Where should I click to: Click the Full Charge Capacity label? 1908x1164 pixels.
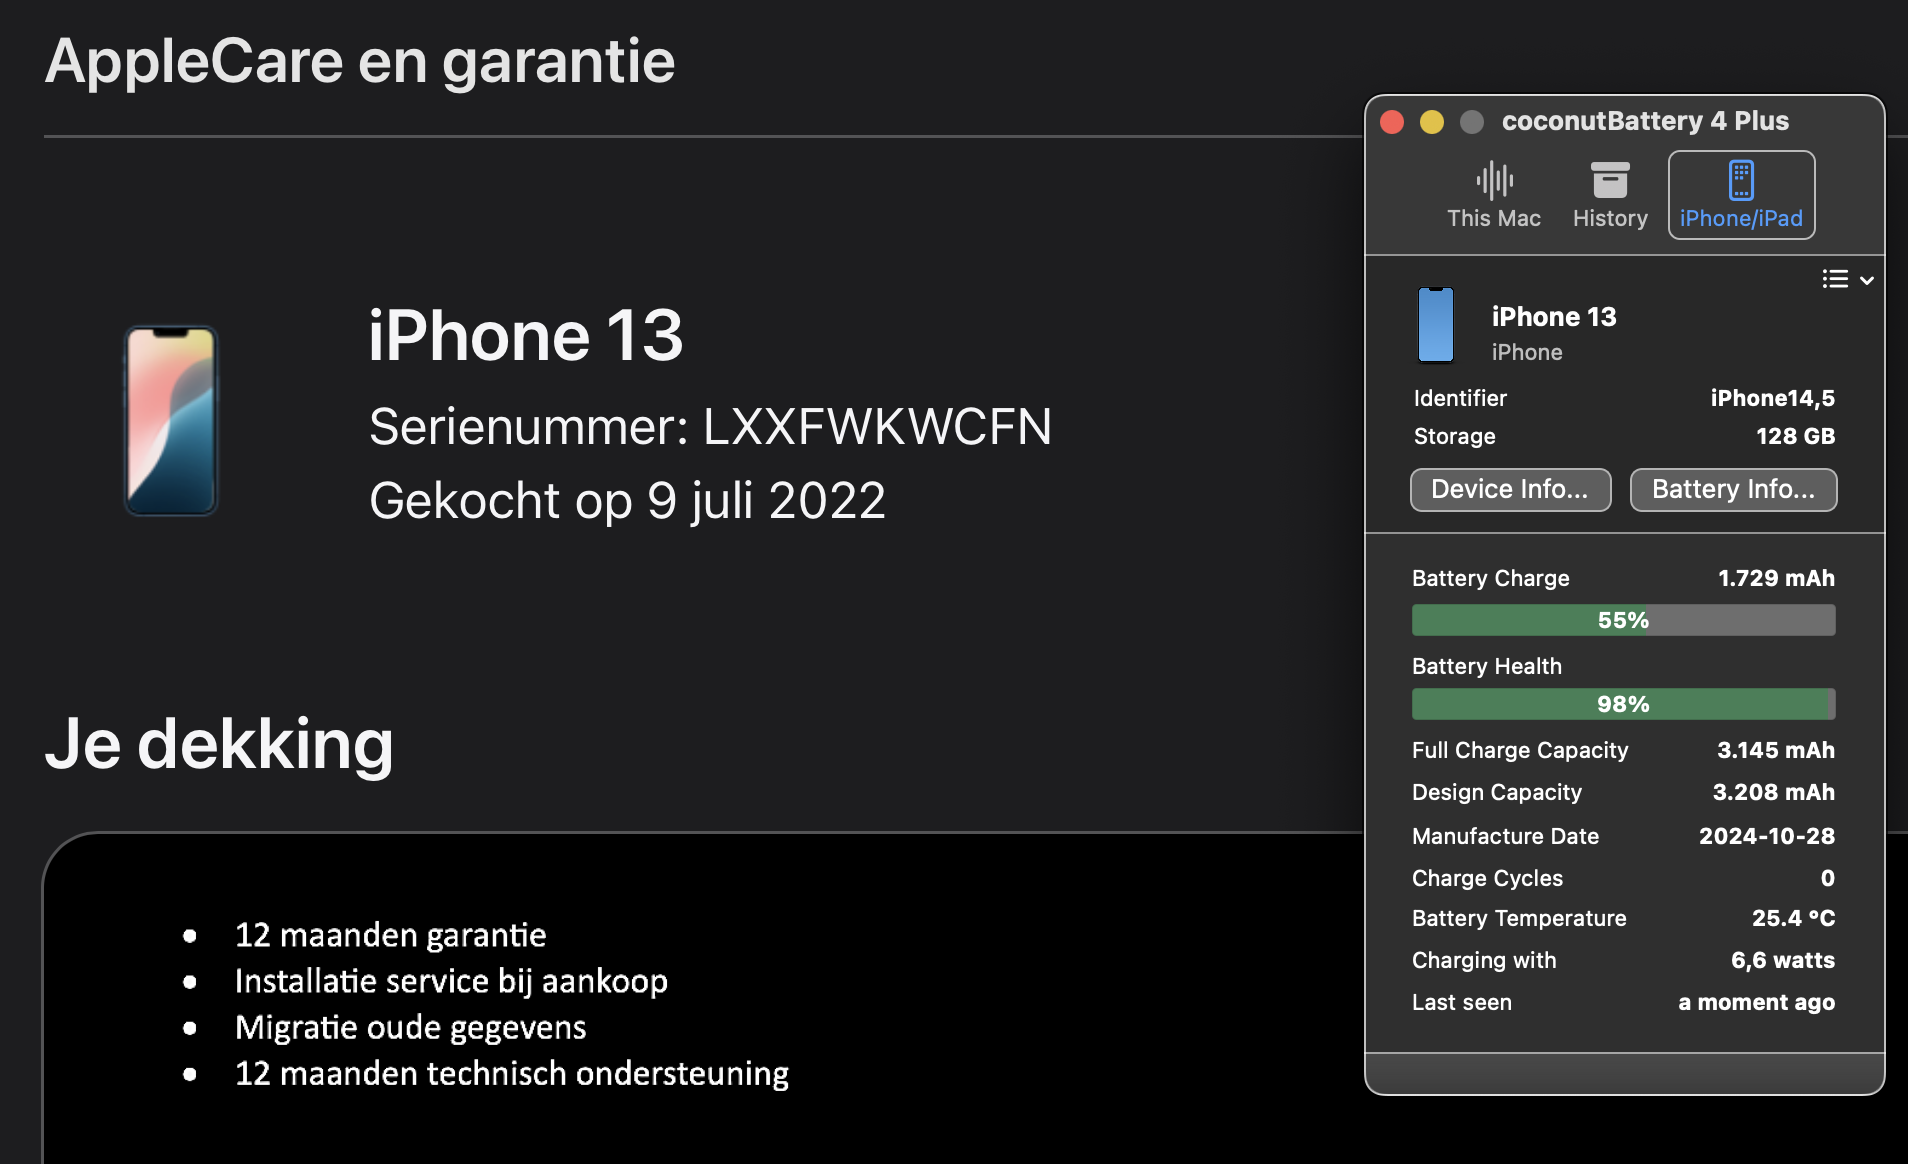pos(1520,750)
